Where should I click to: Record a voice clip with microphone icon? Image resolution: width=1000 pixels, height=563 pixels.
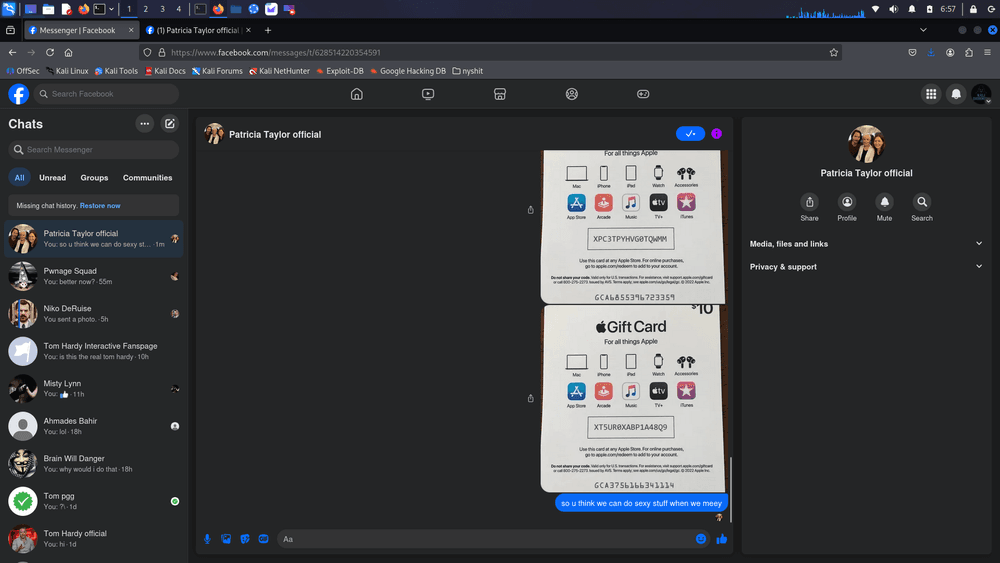point(207,539)
